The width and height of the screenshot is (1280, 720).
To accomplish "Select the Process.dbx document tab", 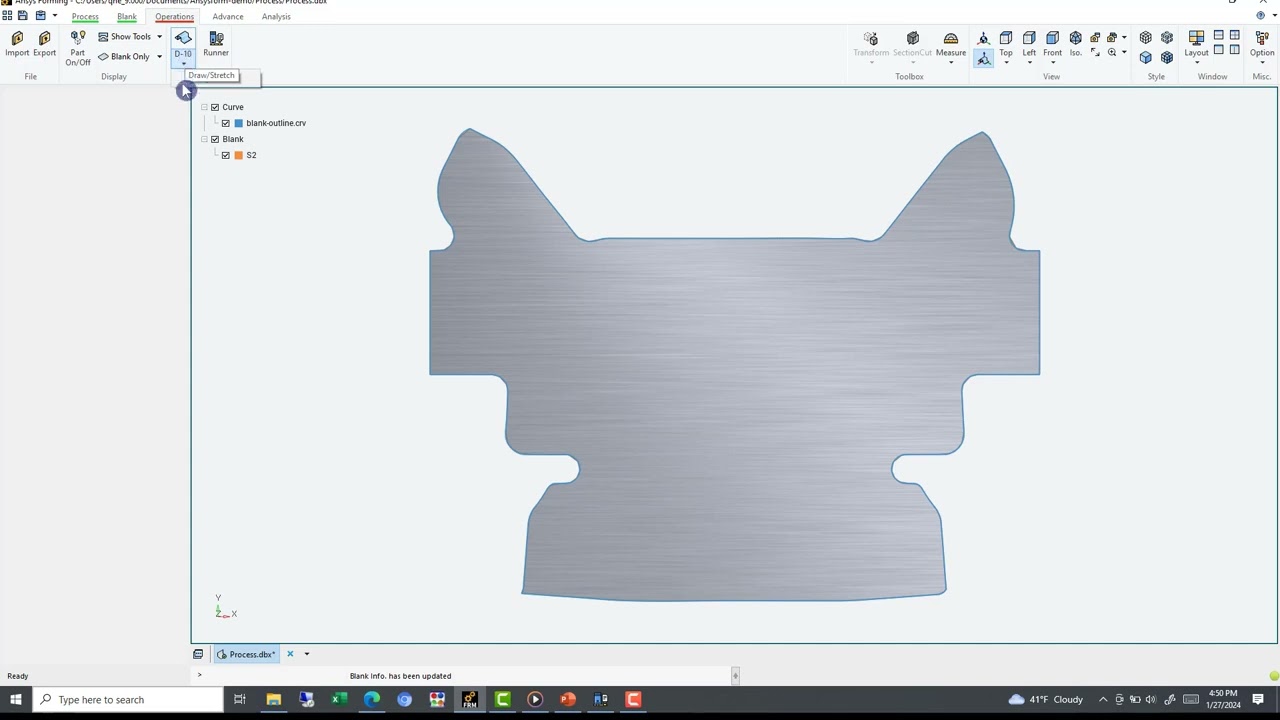I will [245, 655].
